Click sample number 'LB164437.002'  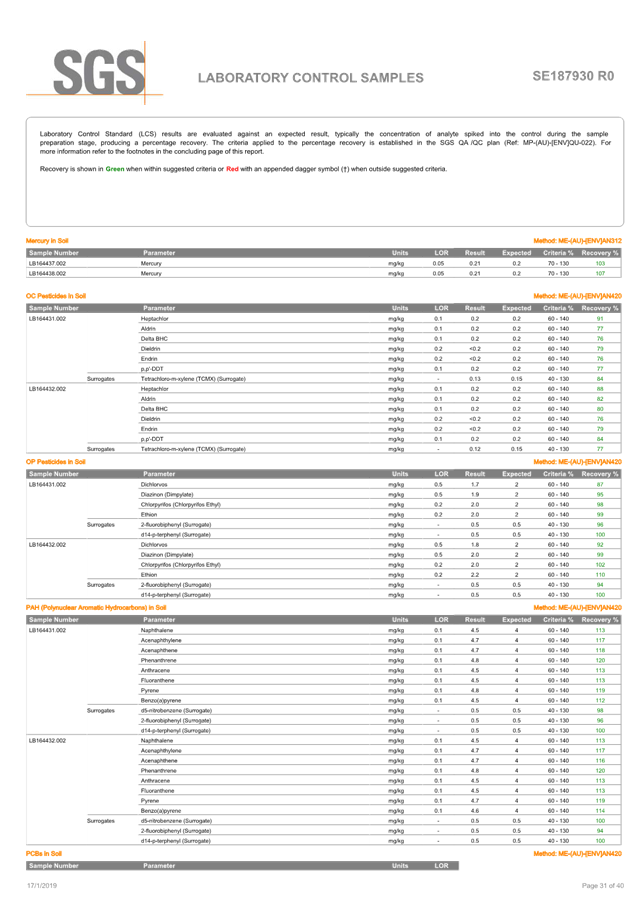[x=47, y=264]
